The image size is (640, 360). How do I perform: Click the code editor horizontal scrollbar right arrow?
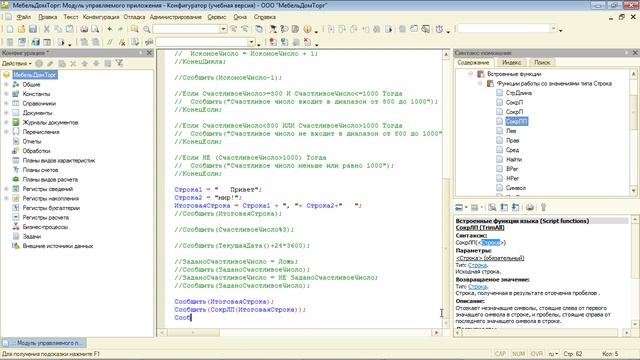(x=437, y=333)
